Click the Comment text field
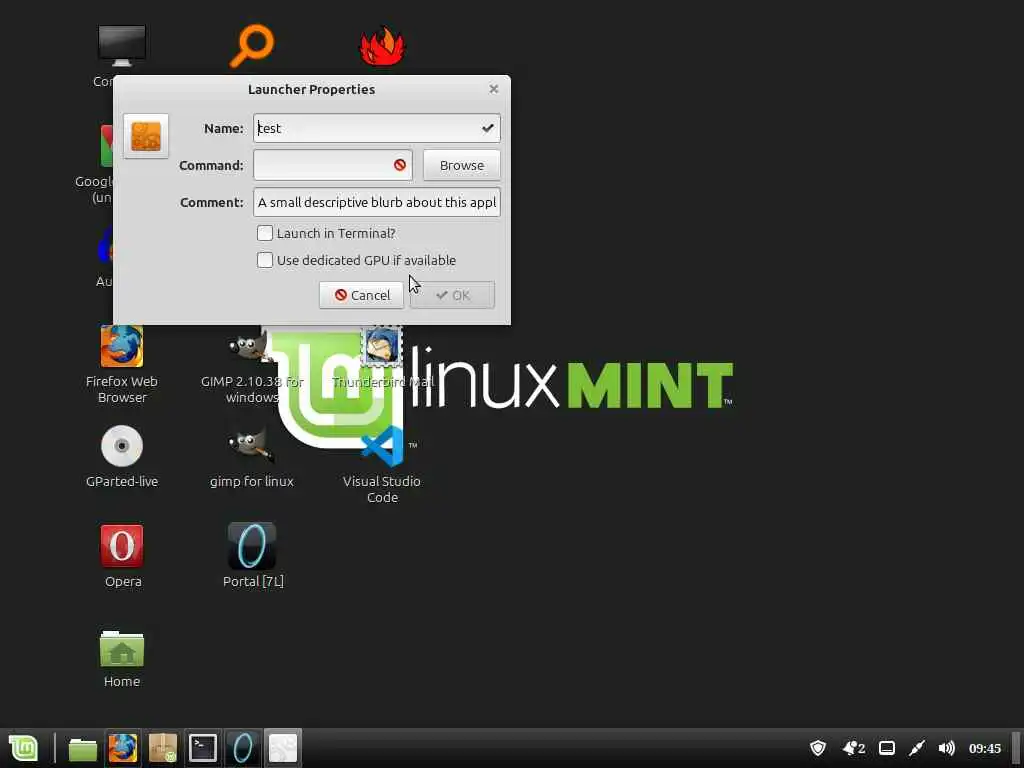1024x768 pixels. tap(377, 202)
